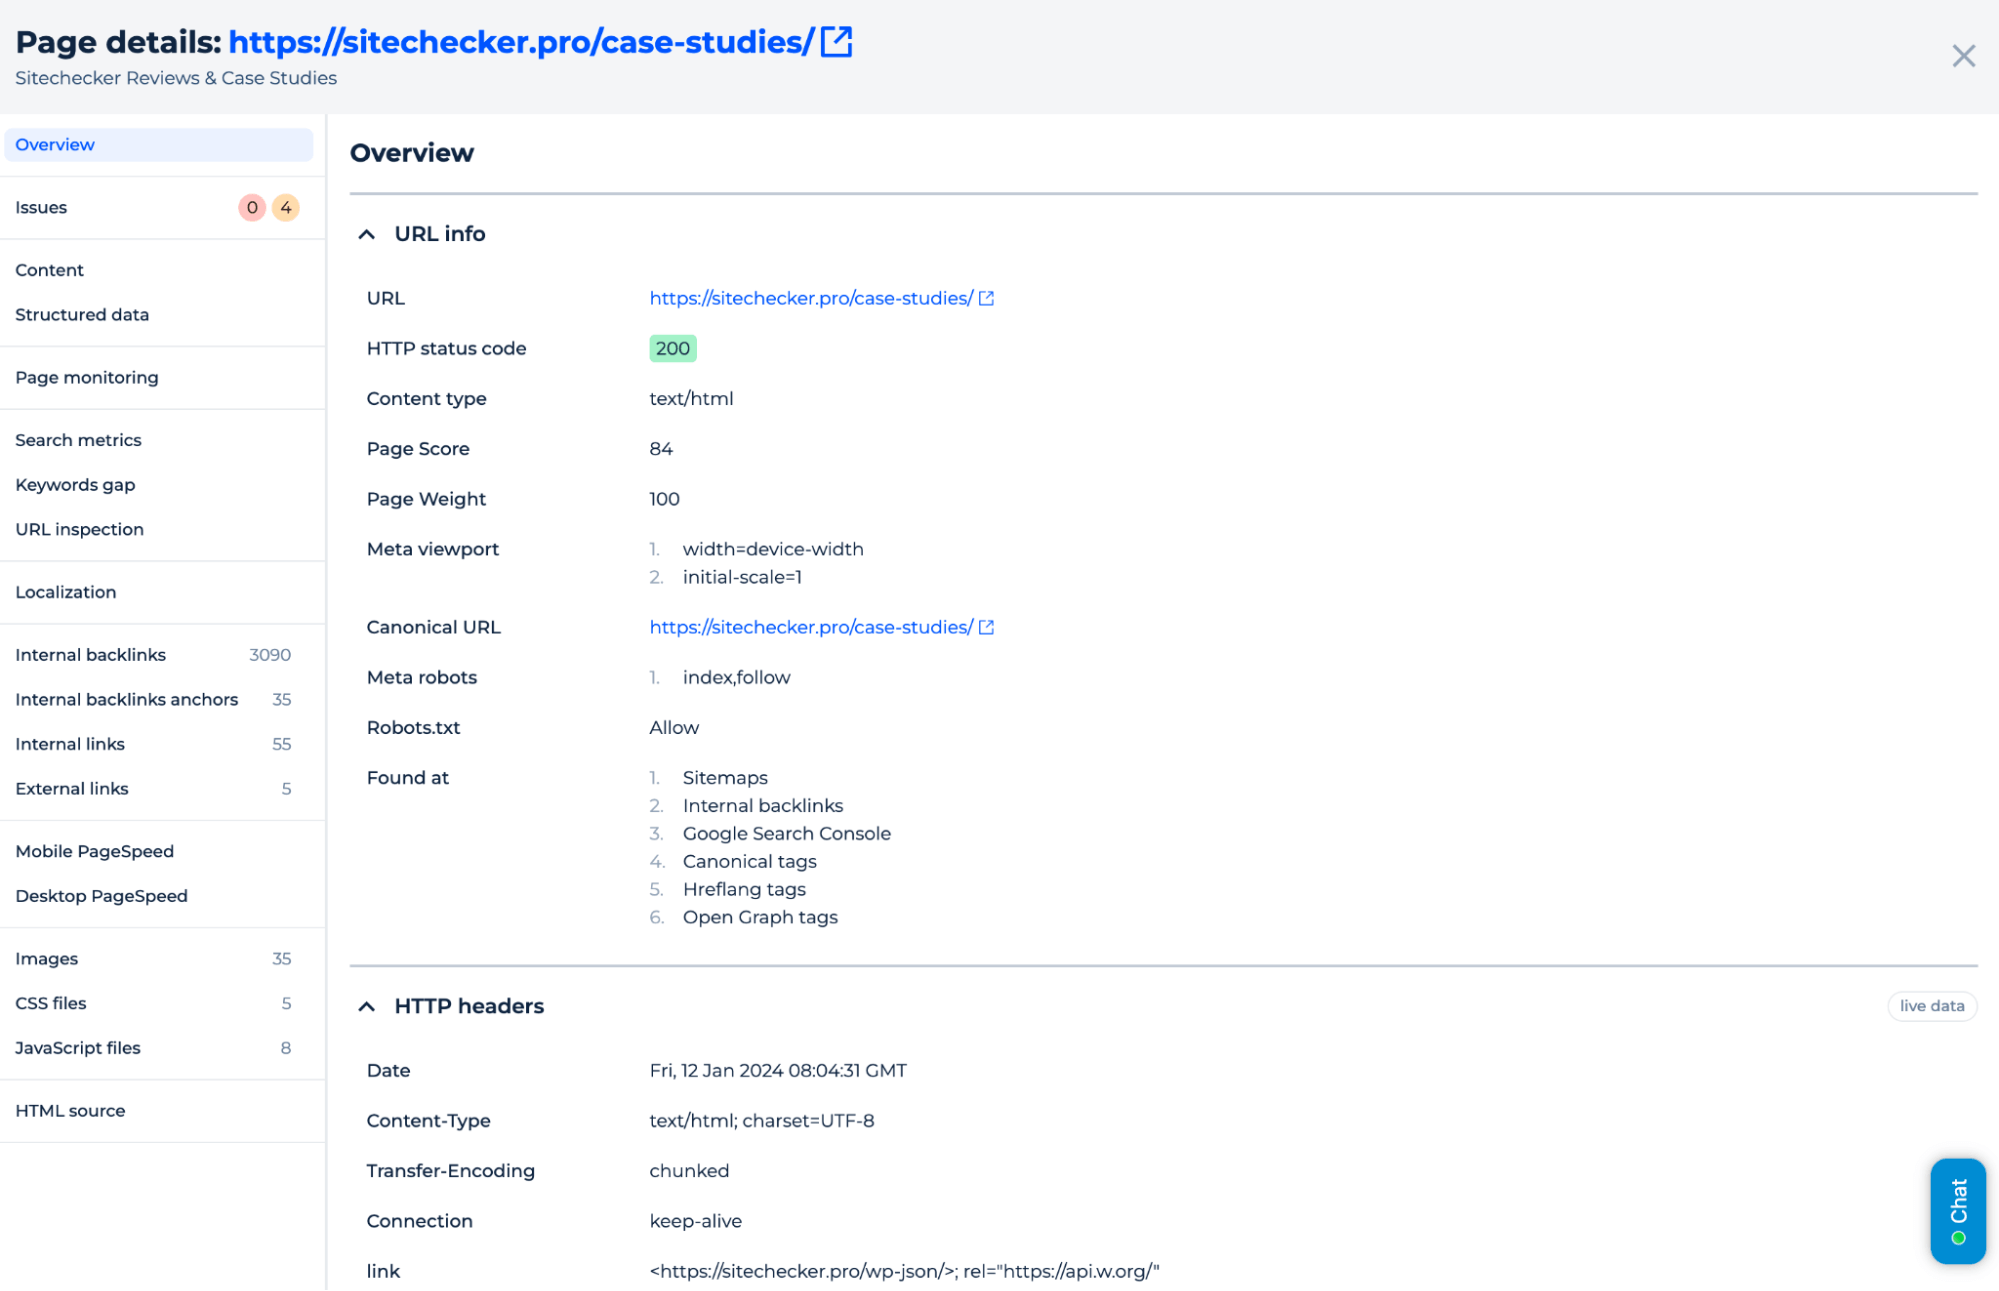Screen dimensions: 1999x1291
Task: Select Page Weight value 100
Action: (x=664, y=499)
